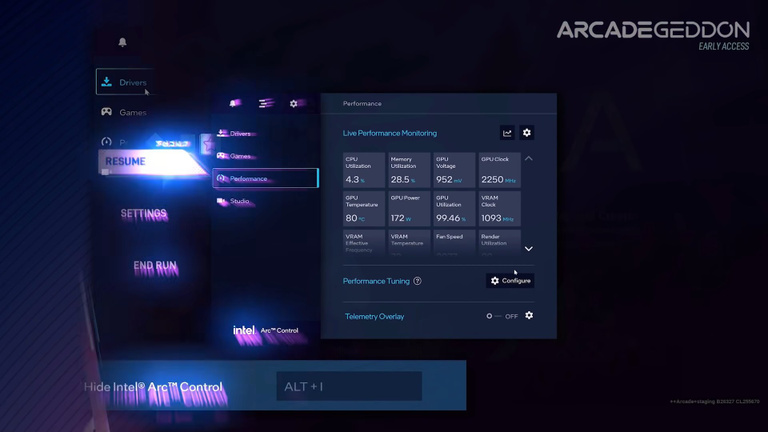The image size is (768, 432).
Task: Open Performance Tuning help question mark
Action: (417, 281)
